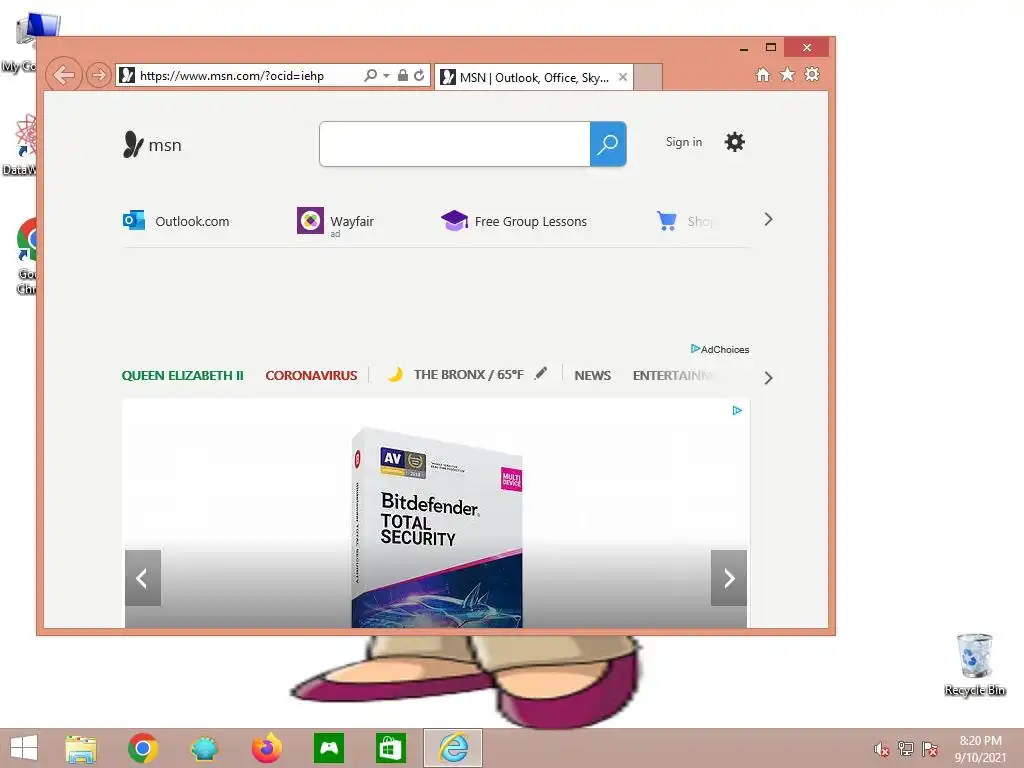This screenshot has height=768, width=1024.
Task: Click the browser Home icon
Action: (763, 74)
